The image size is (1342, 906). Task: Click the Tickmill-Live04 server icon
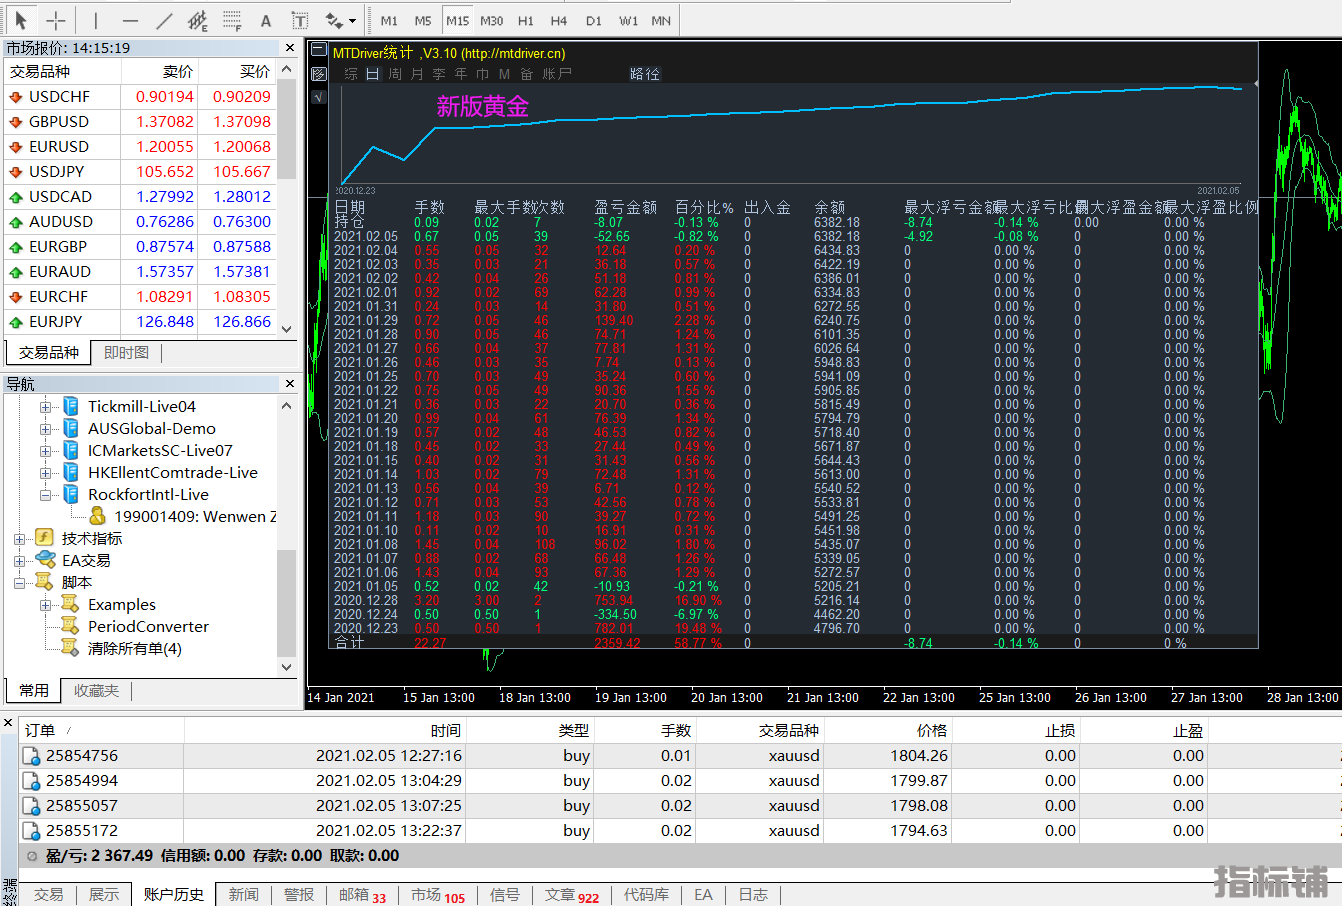pyautogui.click(x=71, y=406)
